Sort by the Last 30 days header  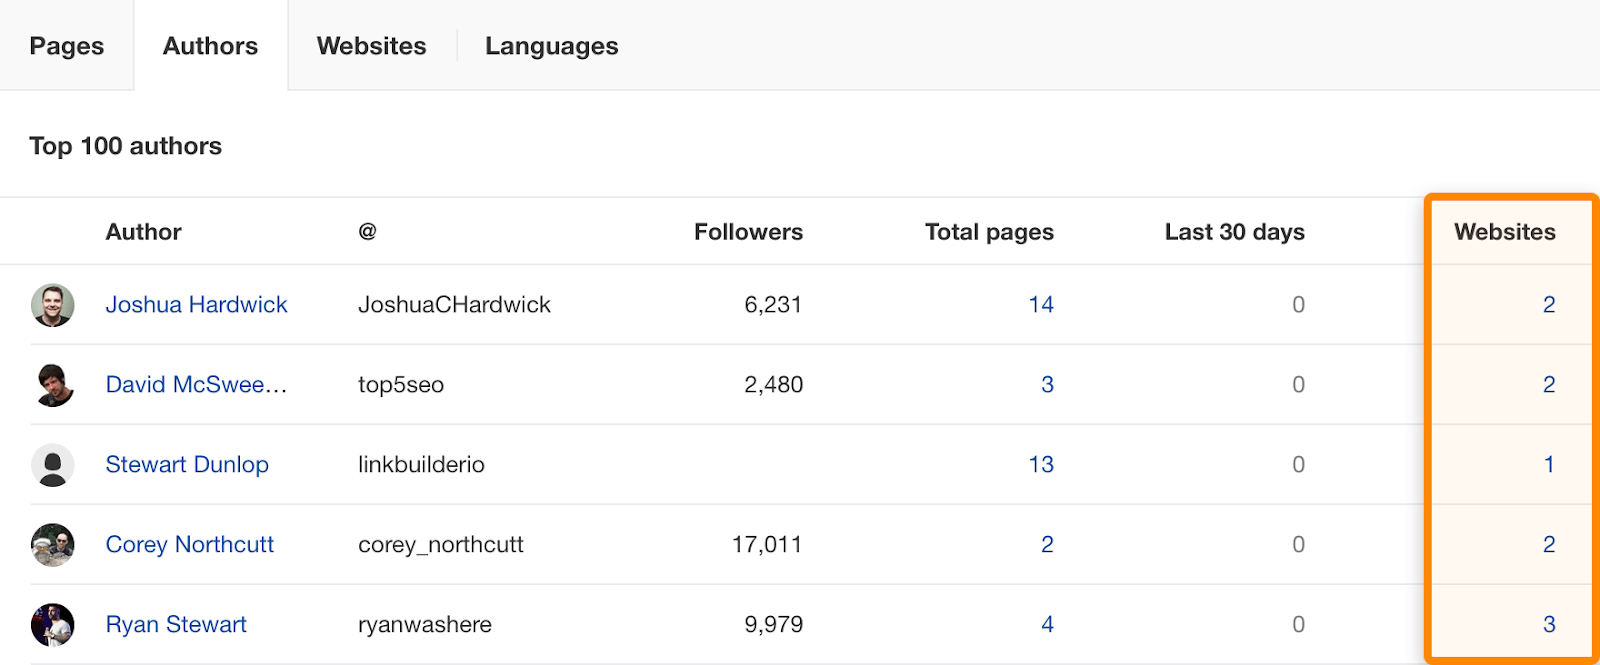point(1234,232)
